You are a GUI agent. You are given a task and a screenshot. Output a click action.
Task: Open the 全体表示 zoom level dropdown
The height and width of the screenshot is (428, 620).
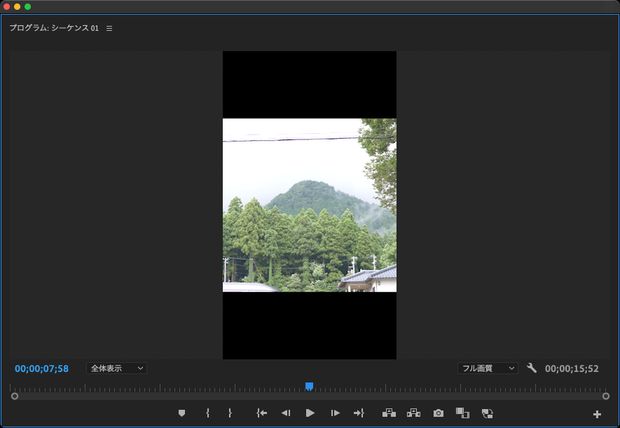tap(117, 368)
